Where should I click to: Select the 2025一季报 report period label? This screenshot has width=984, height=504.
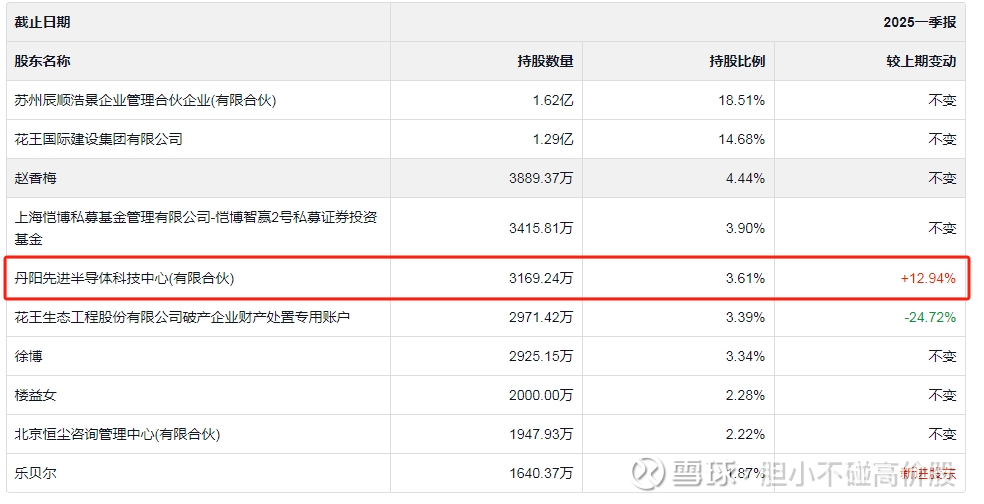919,22
